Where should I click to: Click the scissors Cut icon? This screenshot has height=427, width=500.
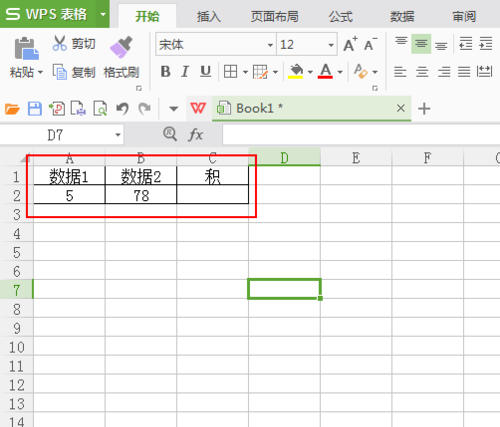(60, 43)
